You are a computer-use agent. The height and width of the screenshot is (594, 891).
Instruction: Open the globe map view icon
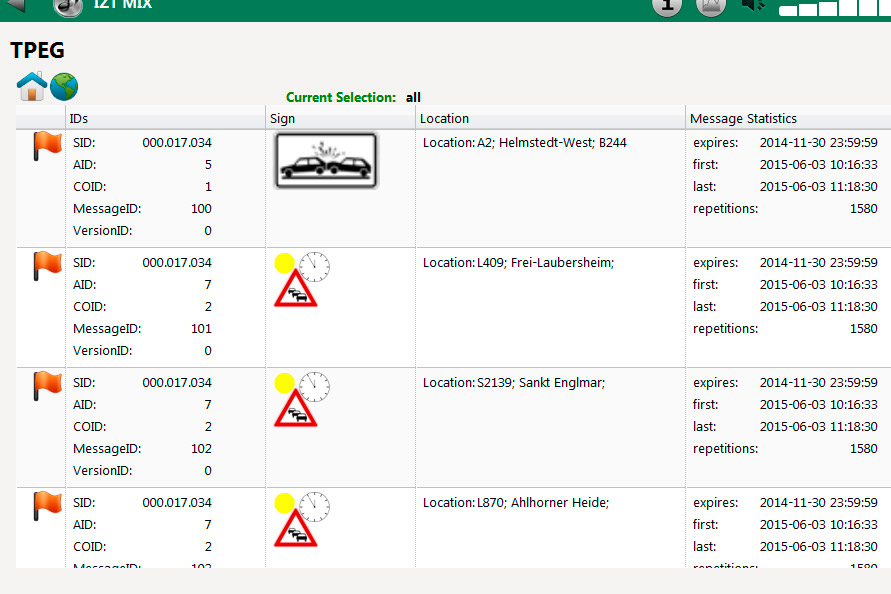tap(64, 87)
